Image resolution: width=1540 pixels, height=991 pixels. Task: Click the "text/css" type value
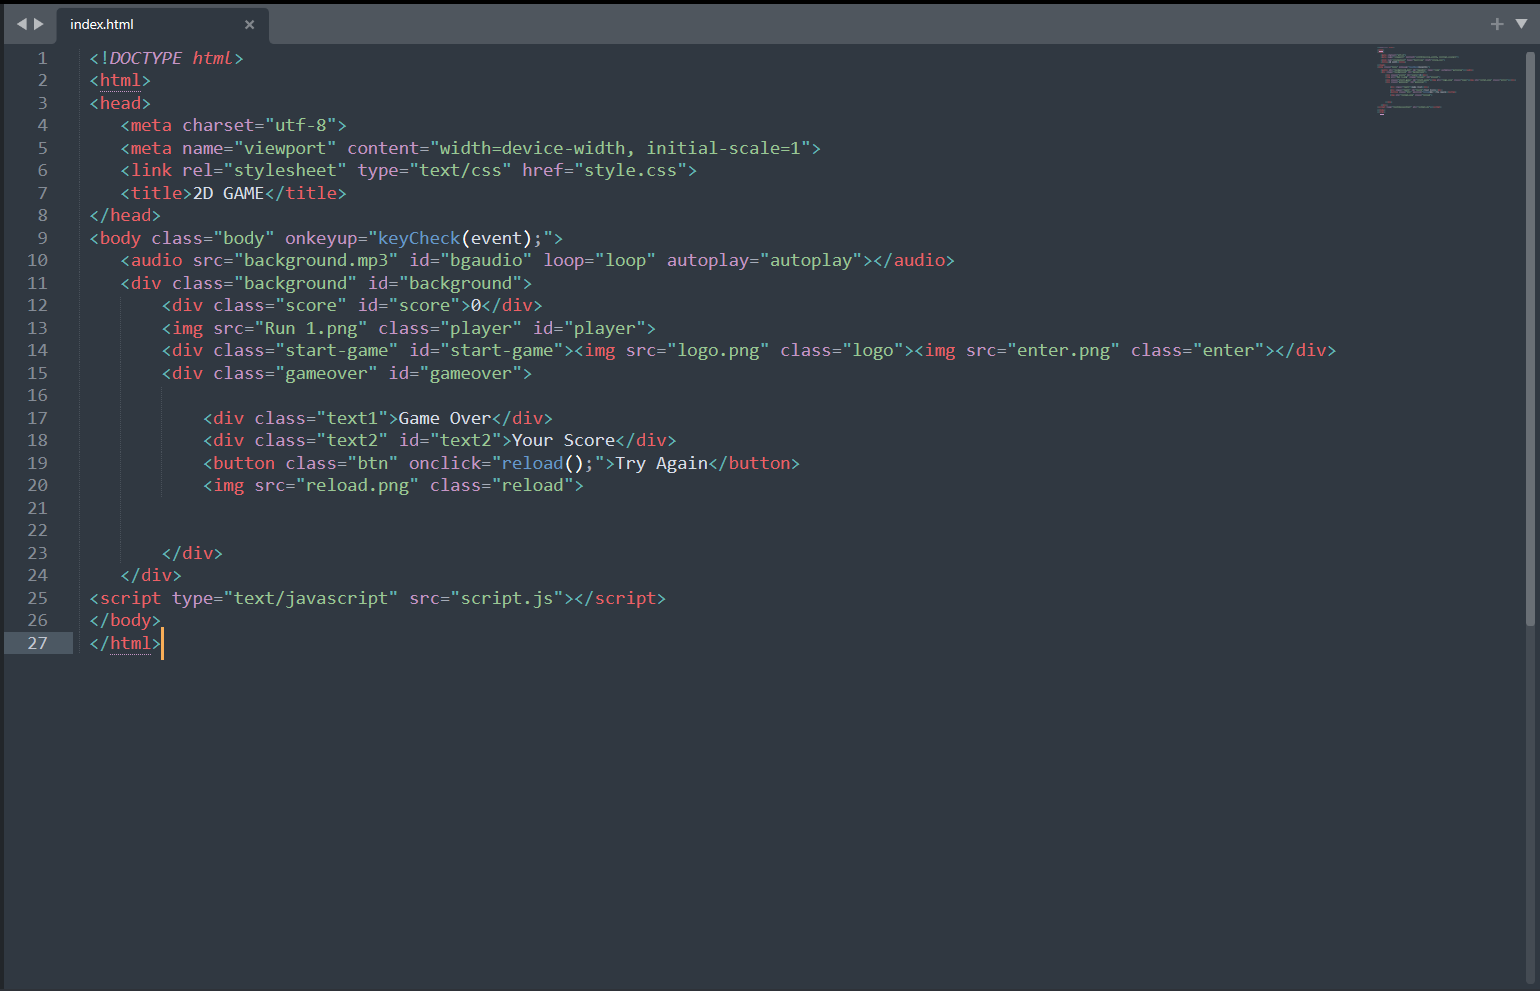[x=460, y=170]
